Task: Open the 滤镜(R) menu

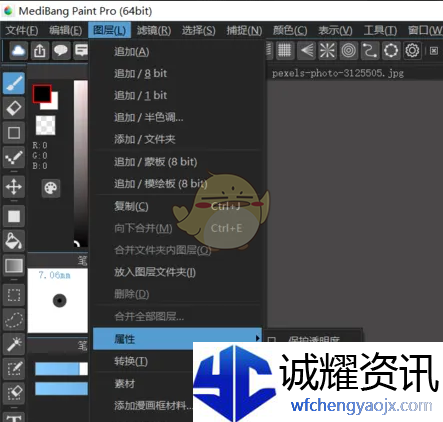Action: coord(154,31)
